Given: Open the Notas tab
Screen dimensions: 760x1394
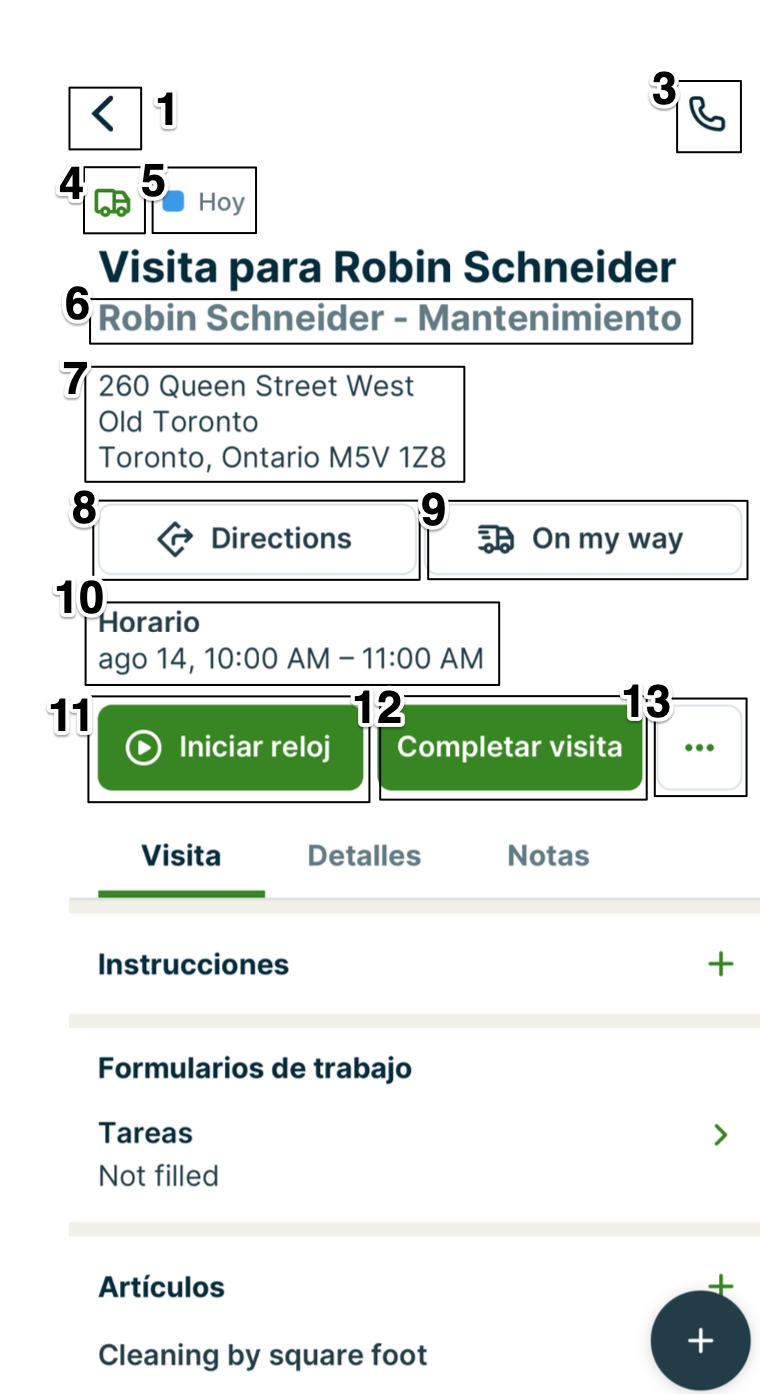Looking at the screenshot, I should coord(548,856).
